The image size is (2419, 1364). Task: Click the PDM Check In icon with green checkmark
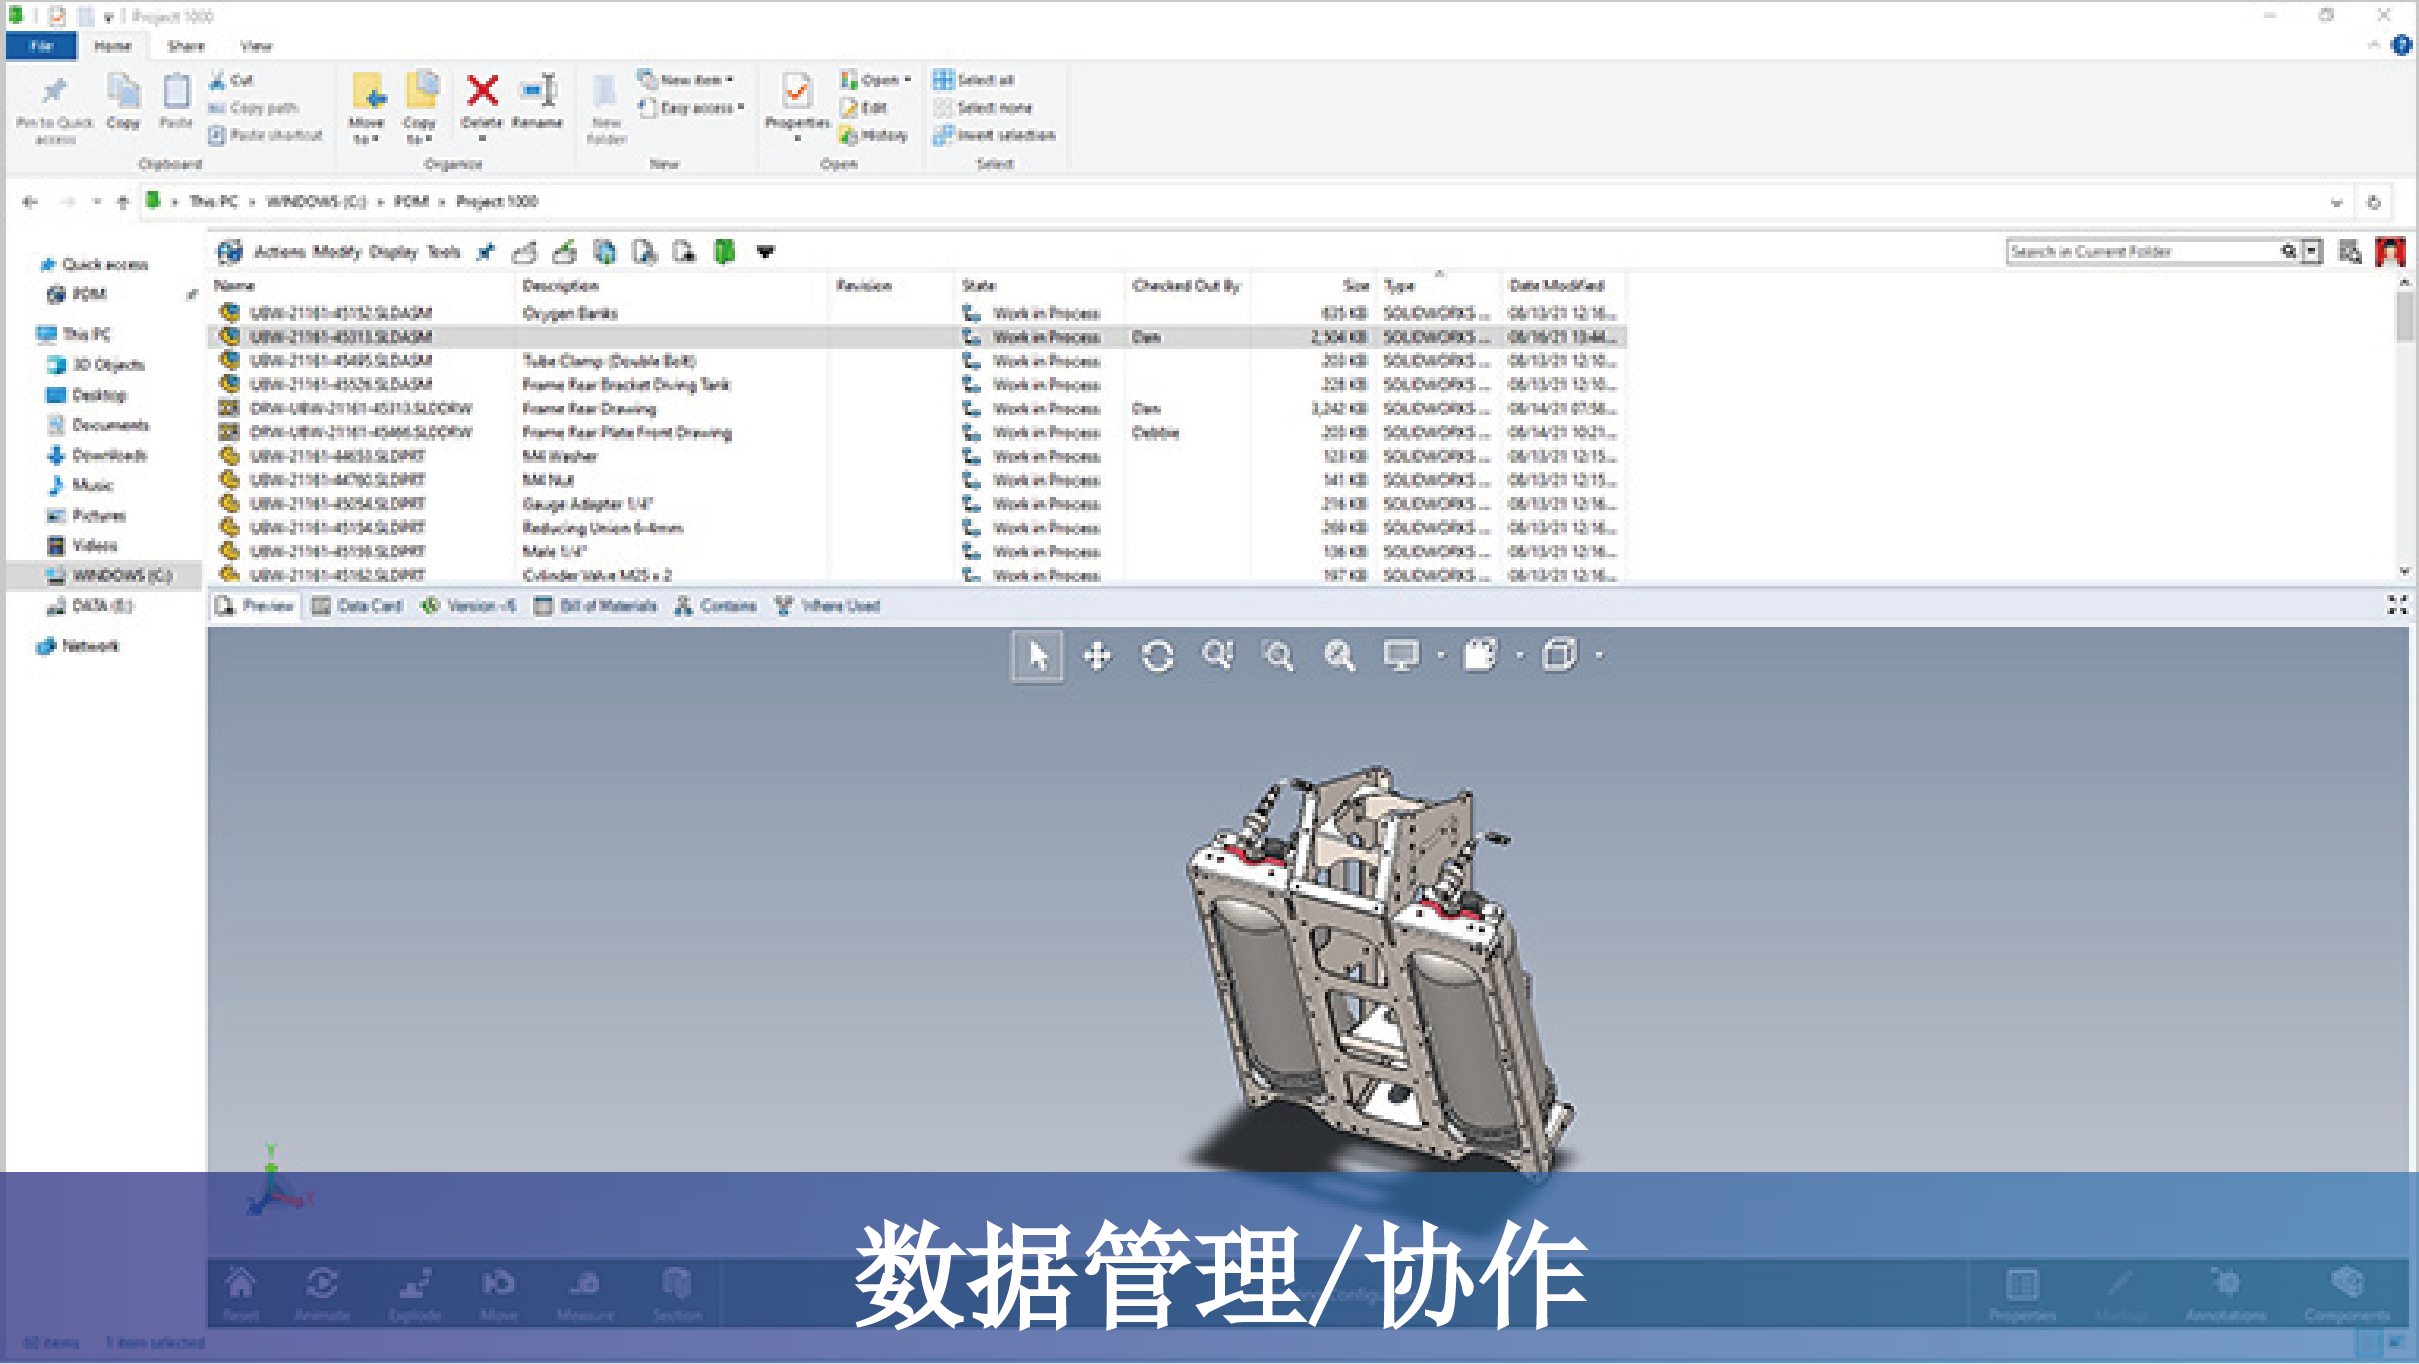point(565,252)
